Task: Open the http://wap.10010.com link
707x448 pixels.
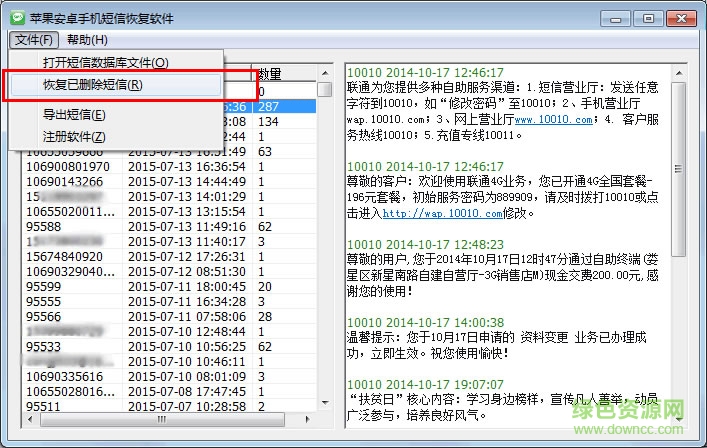Action: click(442, 213)
